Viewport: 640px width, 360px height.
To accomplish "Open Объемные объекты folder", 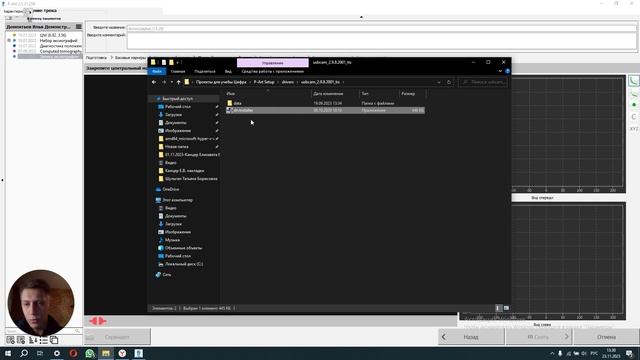I will pyautogui.click(x=183, y=248).
